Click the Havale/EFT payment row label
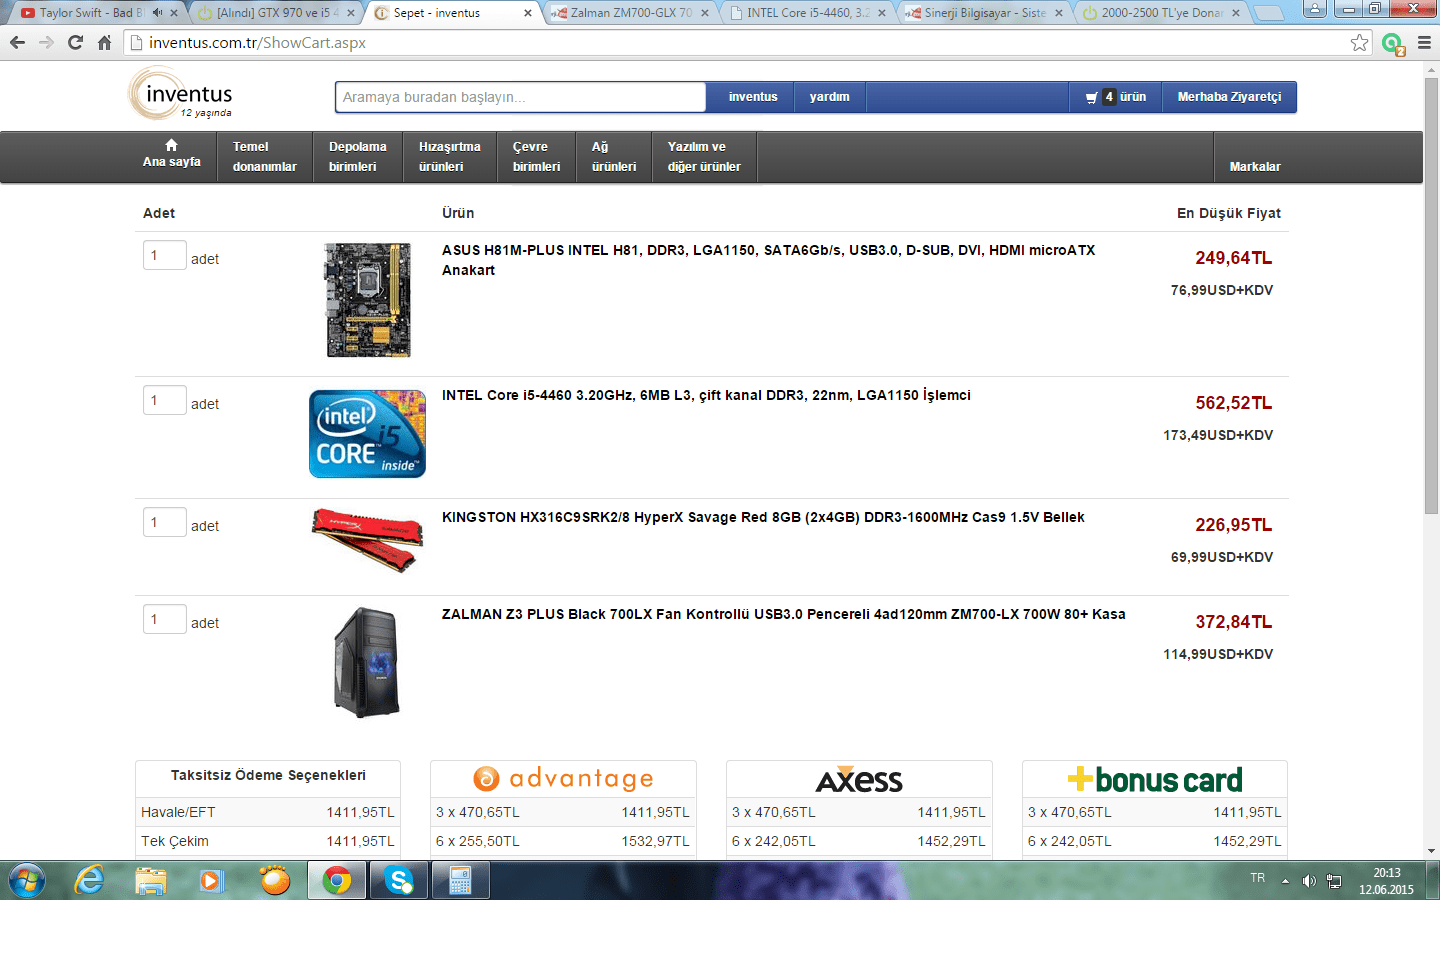 click(178, 812)
